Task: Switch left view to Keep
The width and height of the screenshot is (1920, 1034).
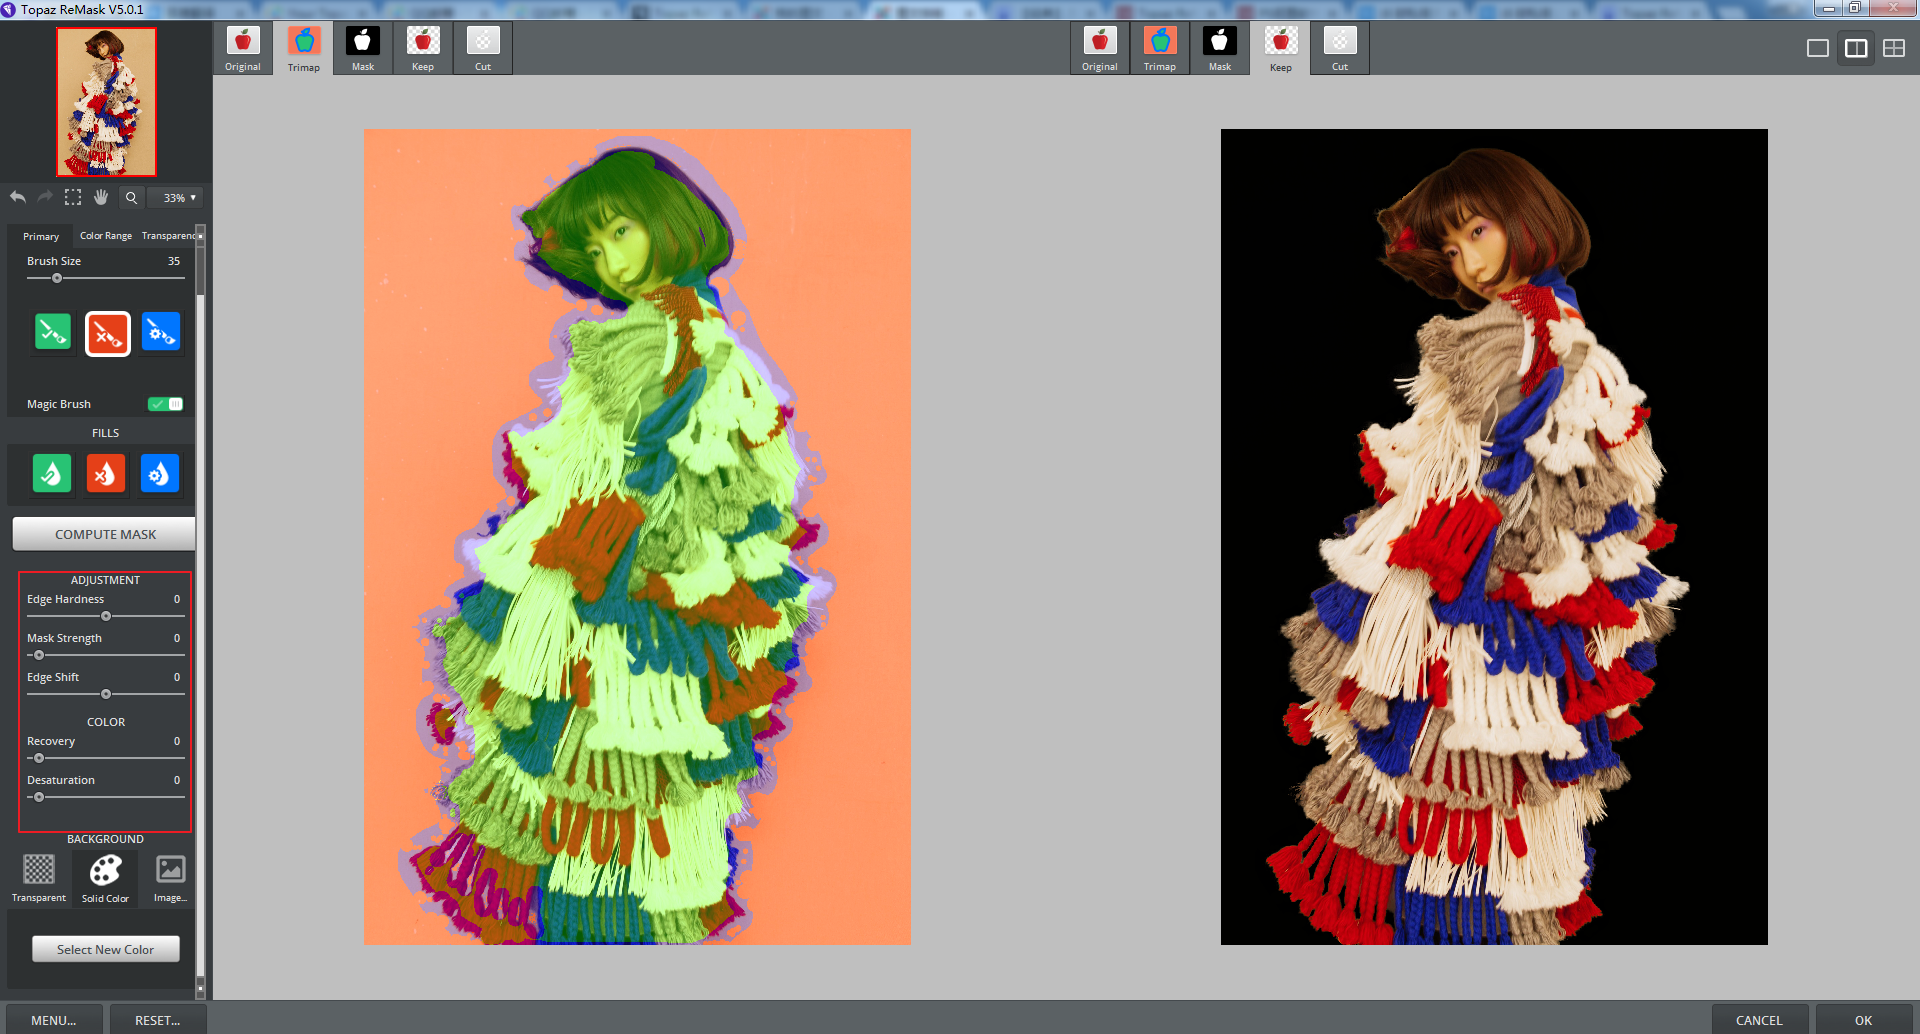Action: tap(423, 49)
